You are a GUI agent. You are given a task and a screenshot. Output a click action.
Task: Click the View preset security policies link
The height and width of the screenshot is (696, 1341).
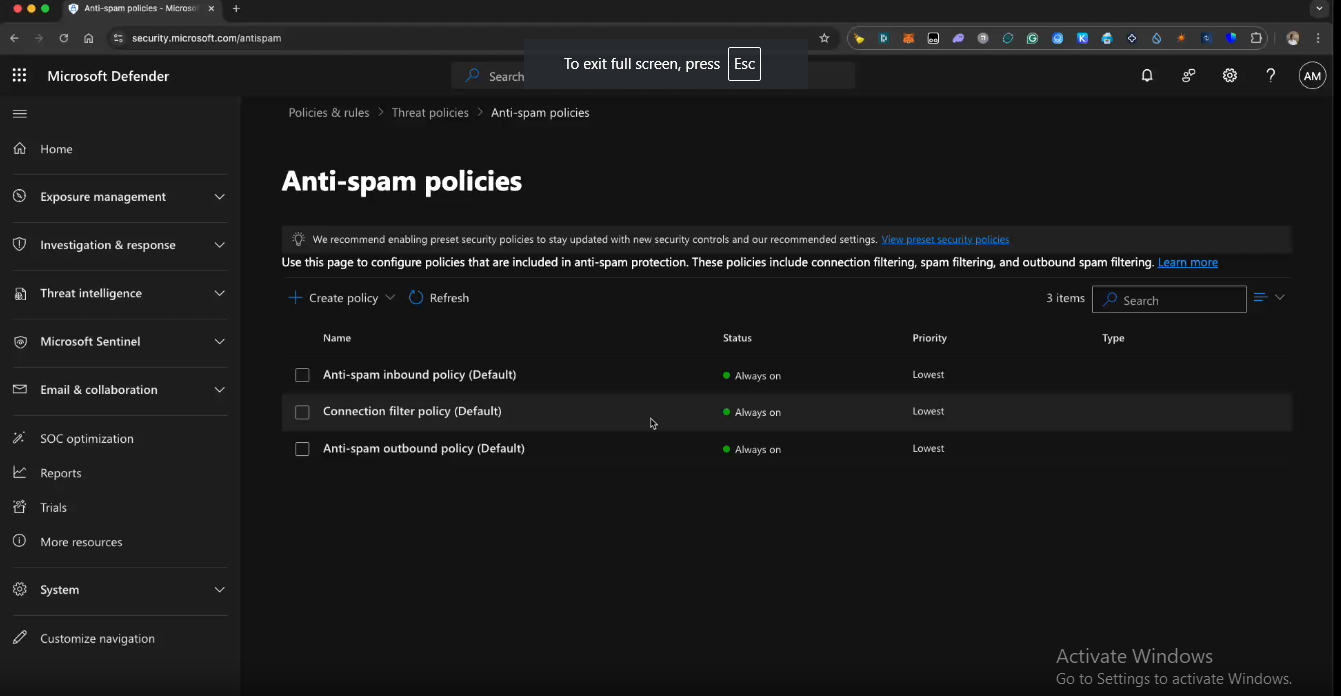click(945, 240)
